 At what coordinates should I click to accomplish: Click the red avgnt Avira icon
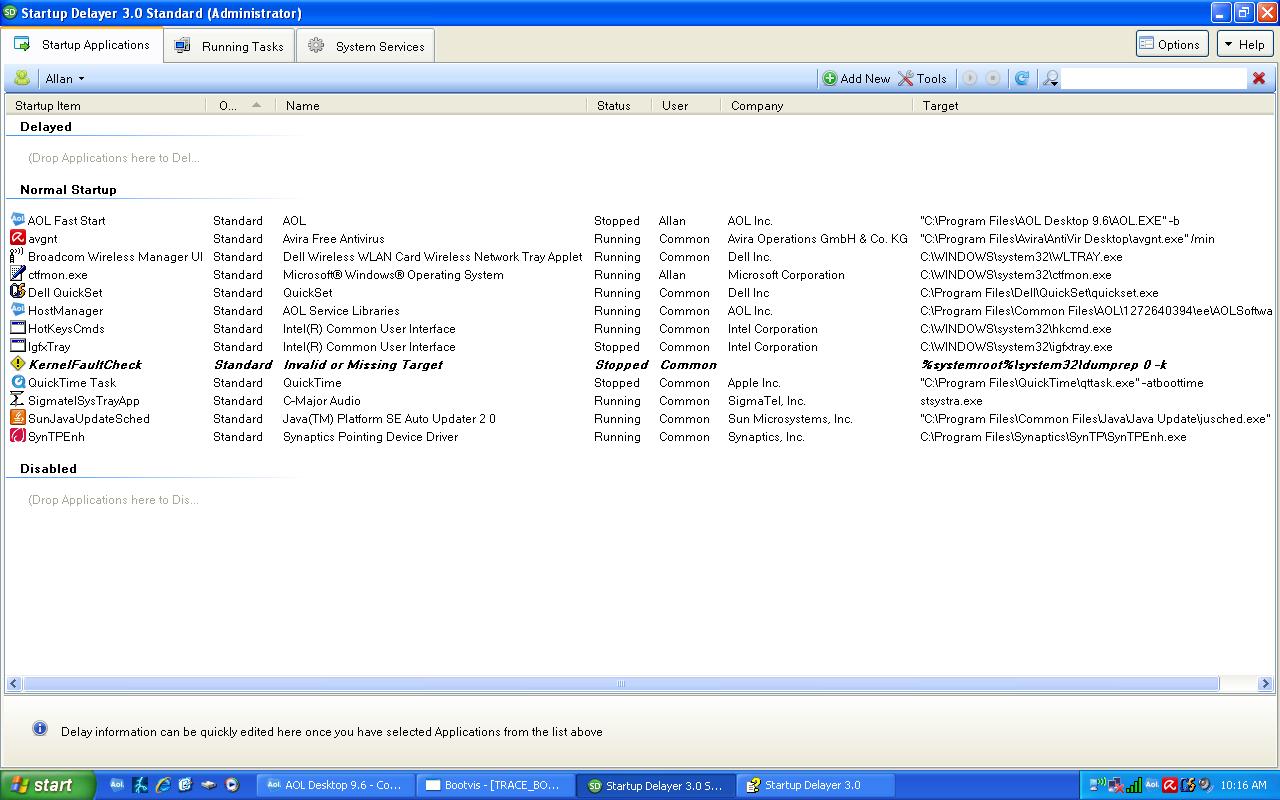(18, 238)
